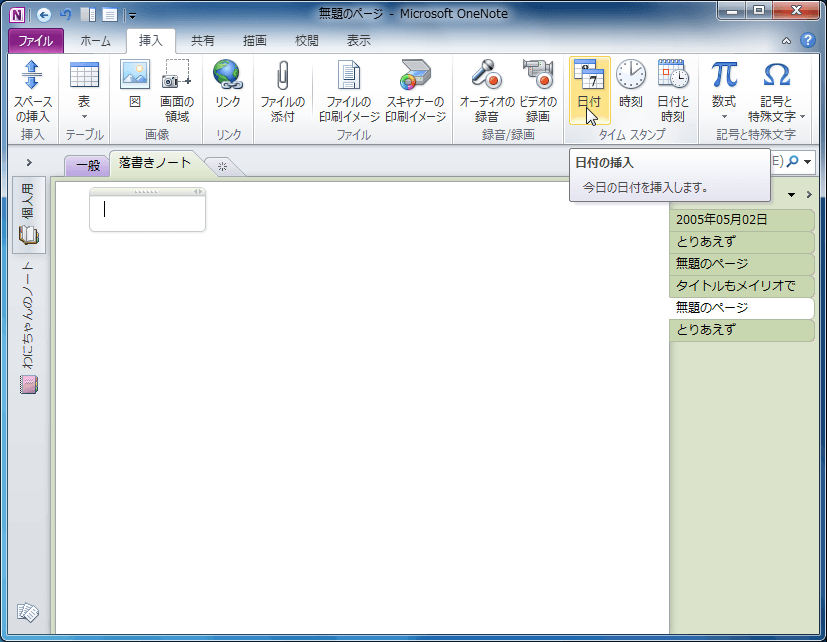Expand the notebook navigation bar chevron

[x=29, y=163]
